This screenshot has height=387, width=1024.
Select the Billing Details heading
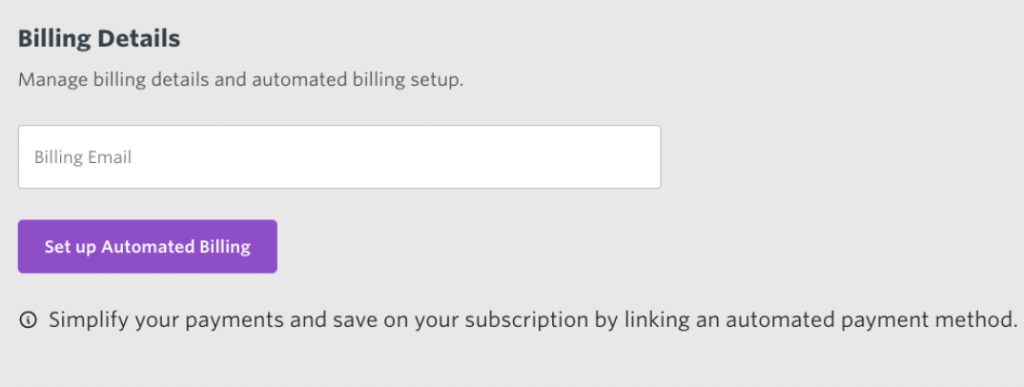click(99, 39)
